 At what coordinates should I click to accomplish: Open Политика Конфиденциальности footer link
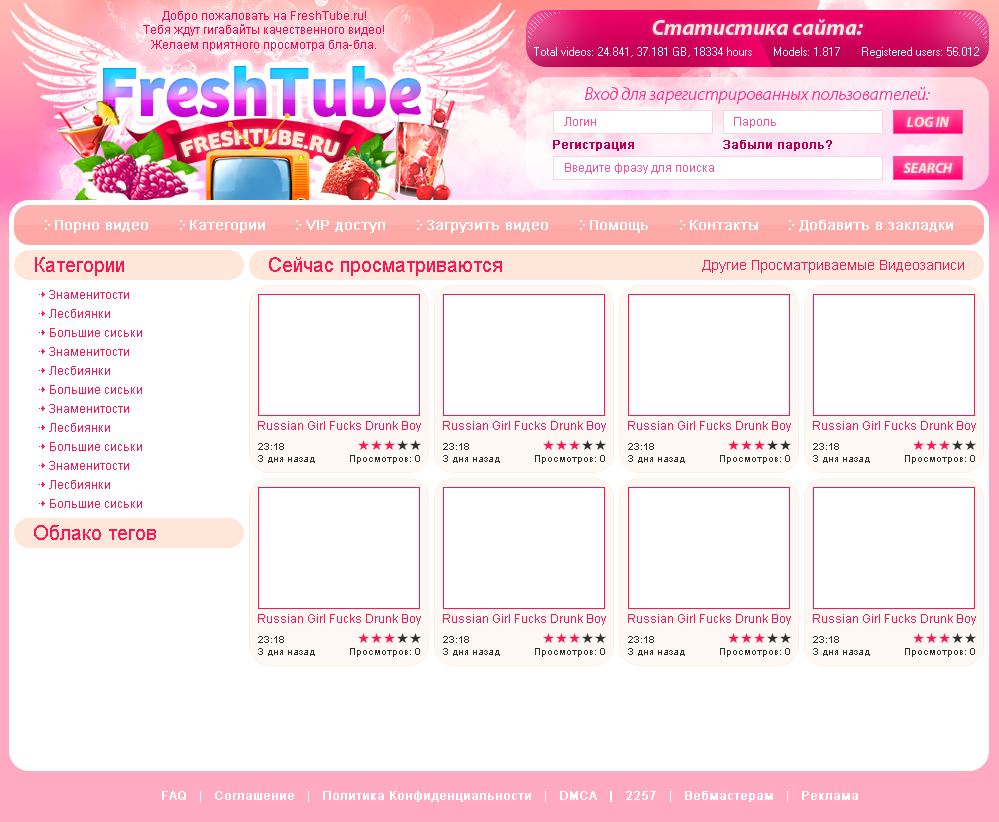click(427, 796)
